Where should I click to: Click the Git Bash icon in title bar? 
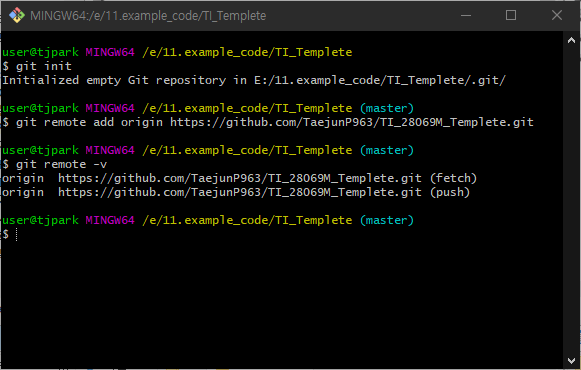(17, 16)
